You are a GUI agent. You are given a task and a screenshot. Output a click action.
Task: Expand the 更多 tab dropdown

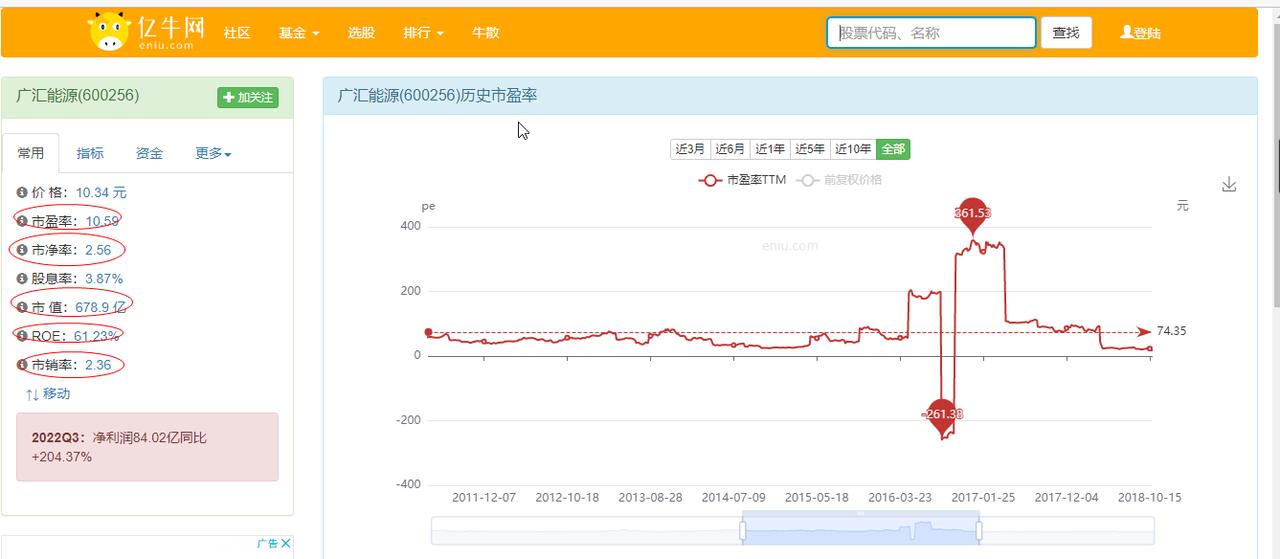coord(213,153)
